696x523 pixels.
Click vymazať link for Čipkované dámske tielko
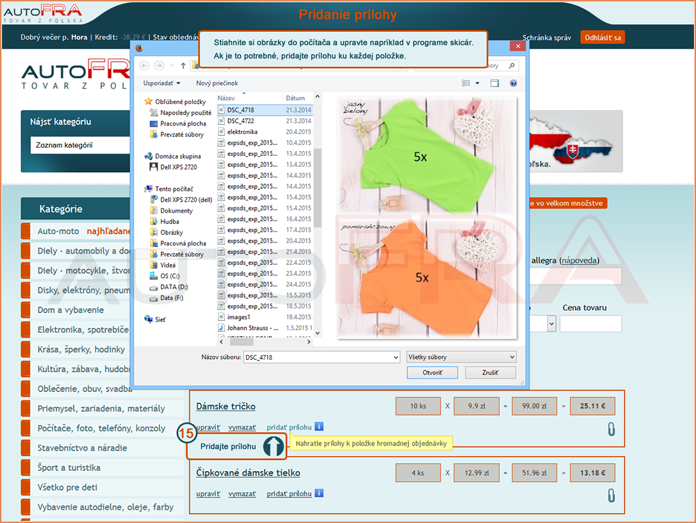pos(242,494)
